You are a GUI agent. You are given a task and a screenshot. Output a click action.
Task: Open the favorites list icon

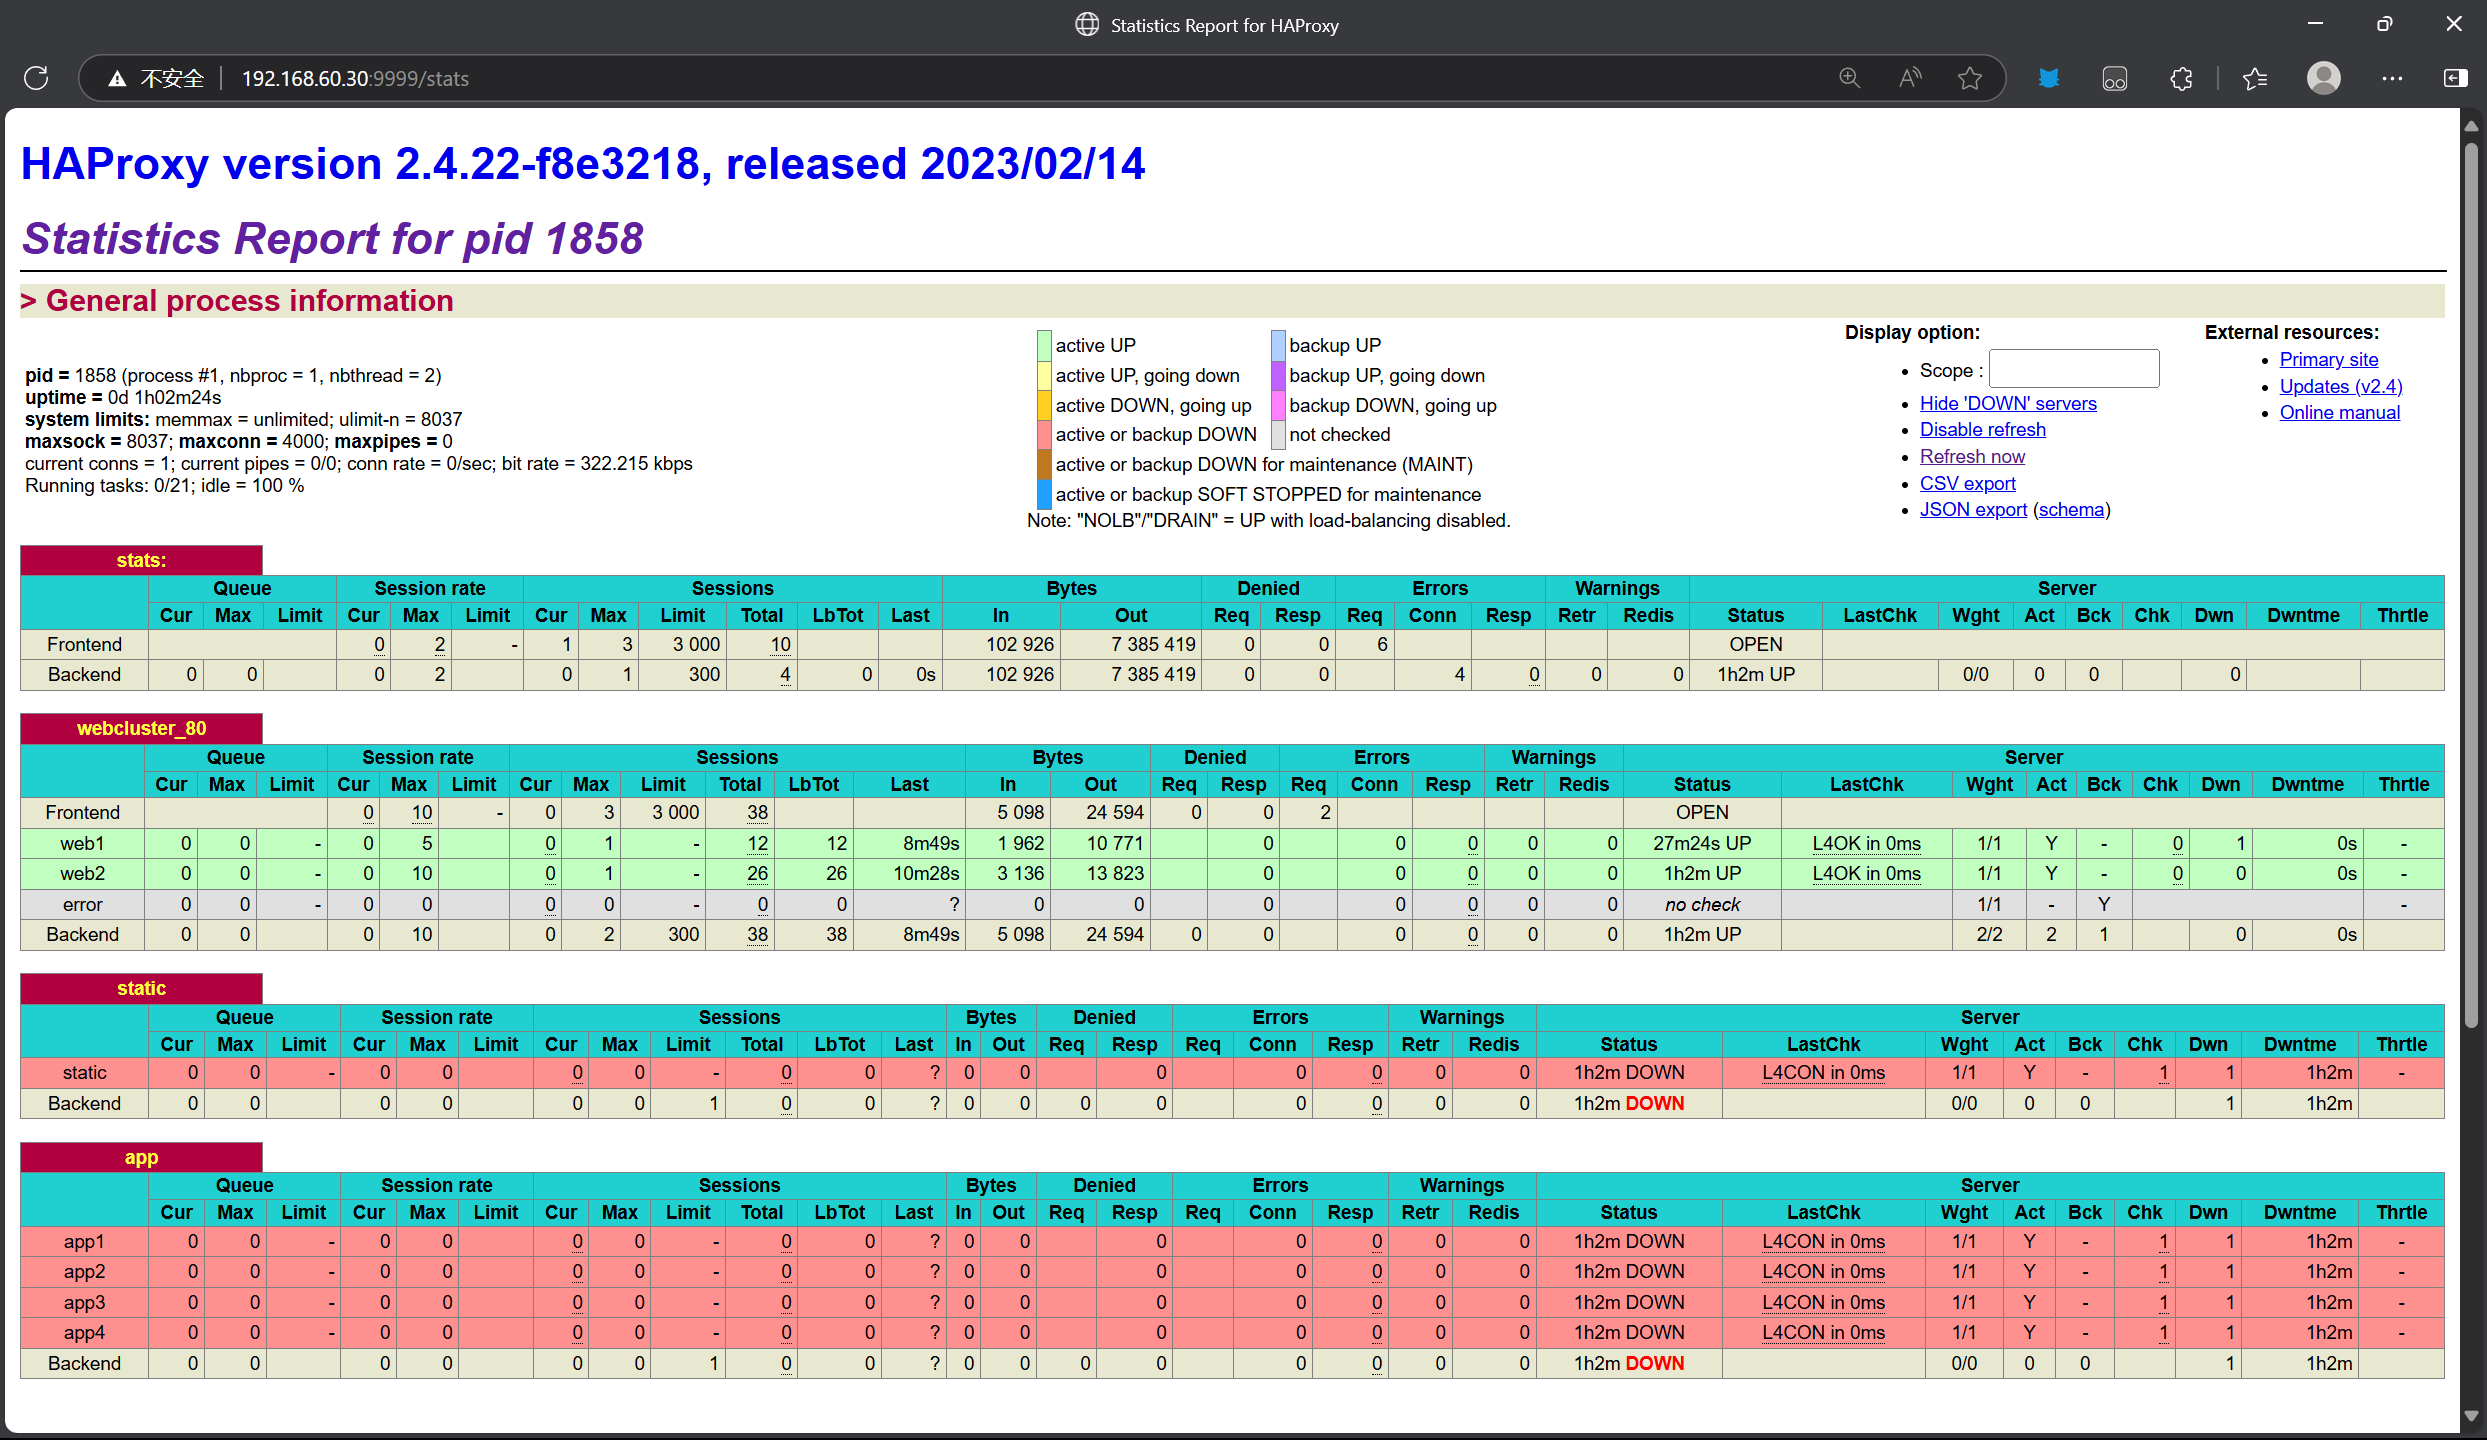click(2255, 78)
